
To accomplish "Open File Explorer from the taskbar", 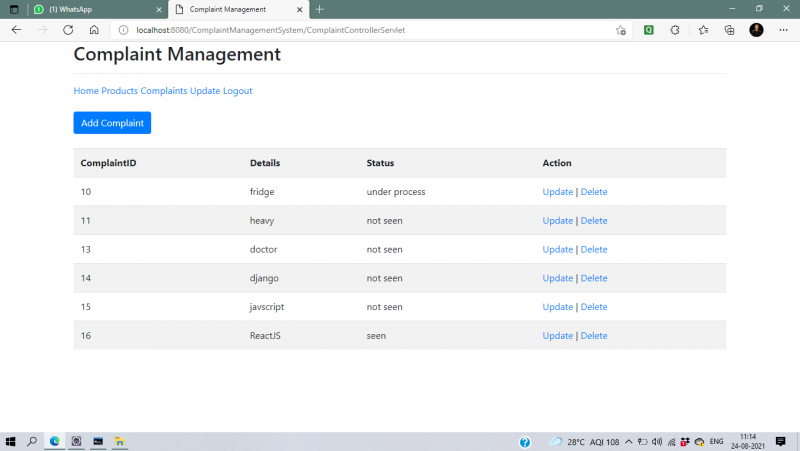I will pos(119,441).
